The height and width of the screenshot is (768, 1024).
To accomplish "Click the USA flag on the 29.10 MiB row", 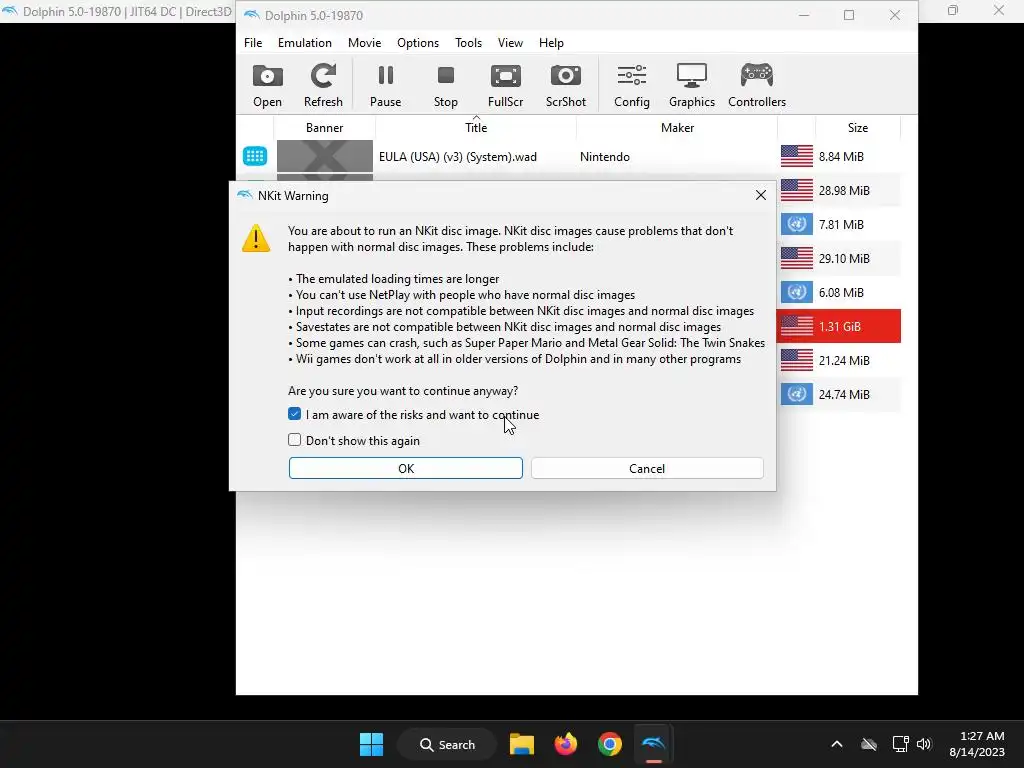I will point(797,258).
